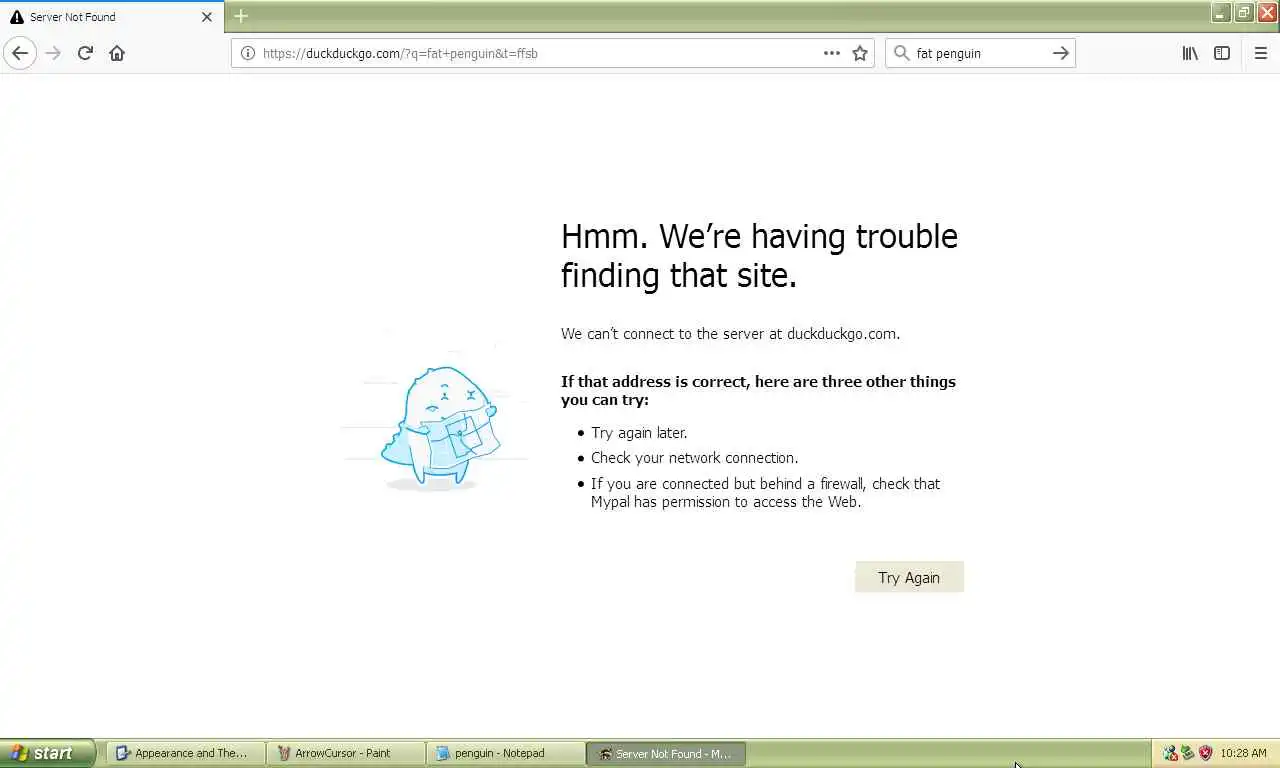
Task: Click the network connection tray icon
Action: pos(1170,753)
